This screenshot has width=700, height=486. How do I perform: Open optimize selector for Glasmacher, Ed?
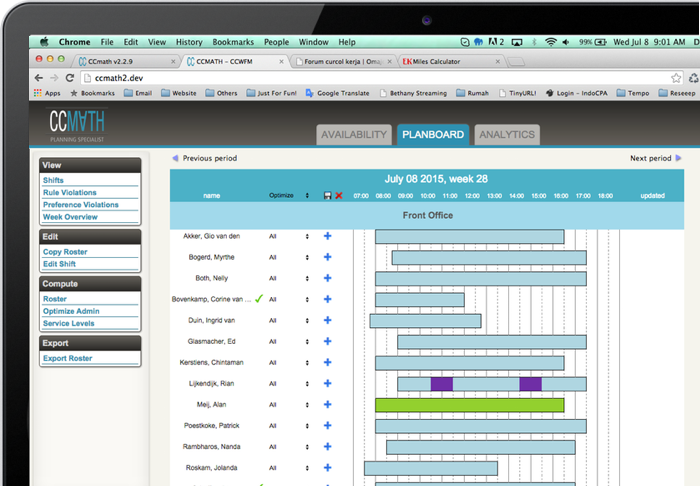pyautogui.click(x=307, y=342)
